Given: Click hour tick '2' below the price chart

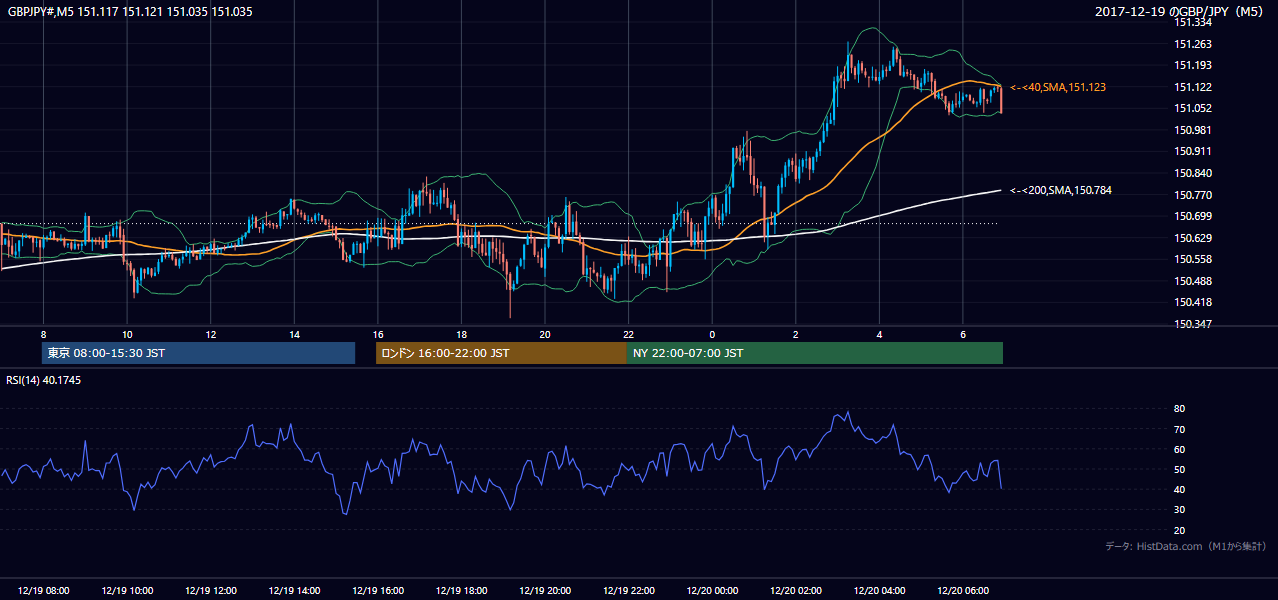Looking at the screenshot, I should pos(796,335).
